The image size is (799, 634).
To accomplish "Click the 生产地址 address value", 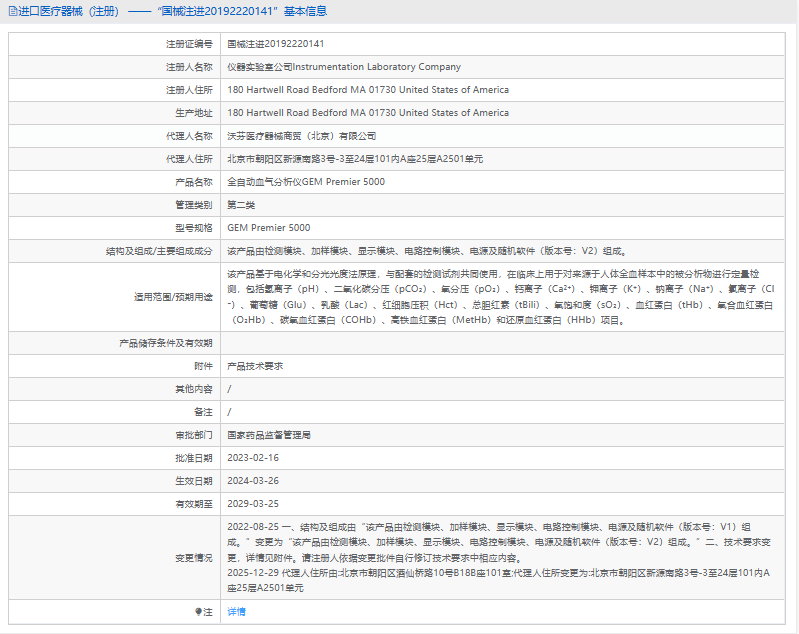I will pyautogui.click(x=368, y=113).
